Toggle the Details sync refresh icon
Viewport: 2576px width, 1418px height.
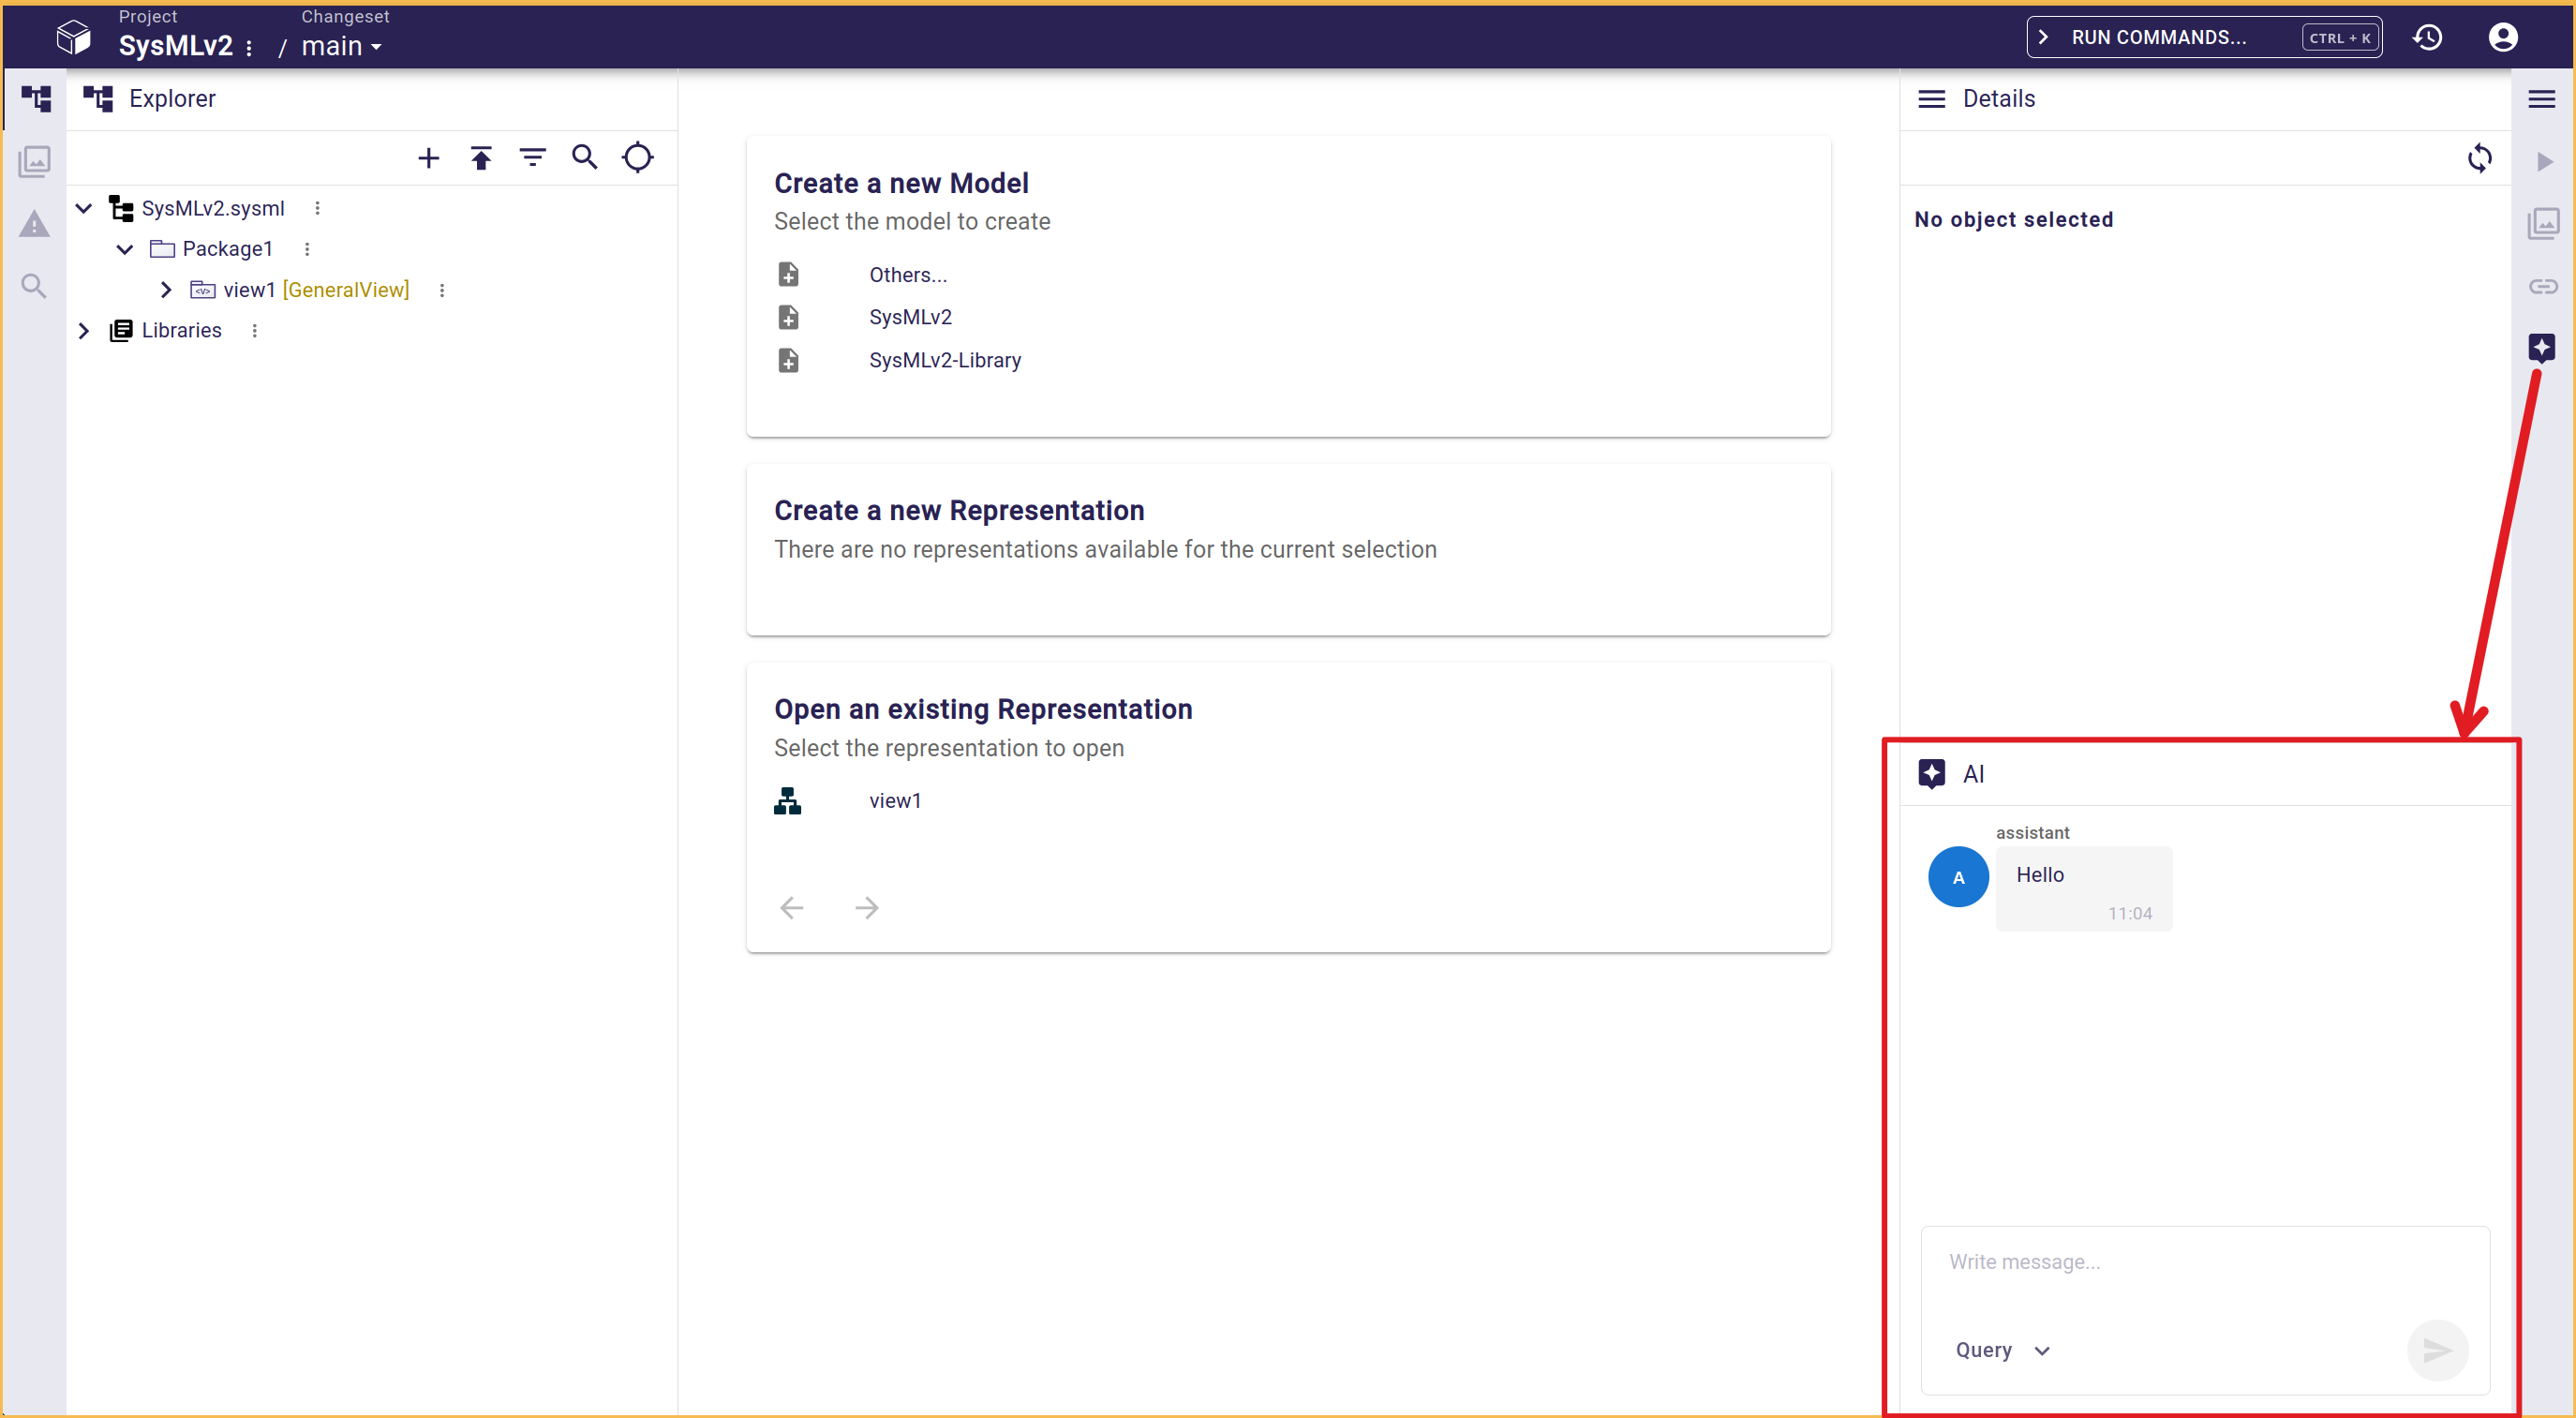click(x=2480, y=158)
